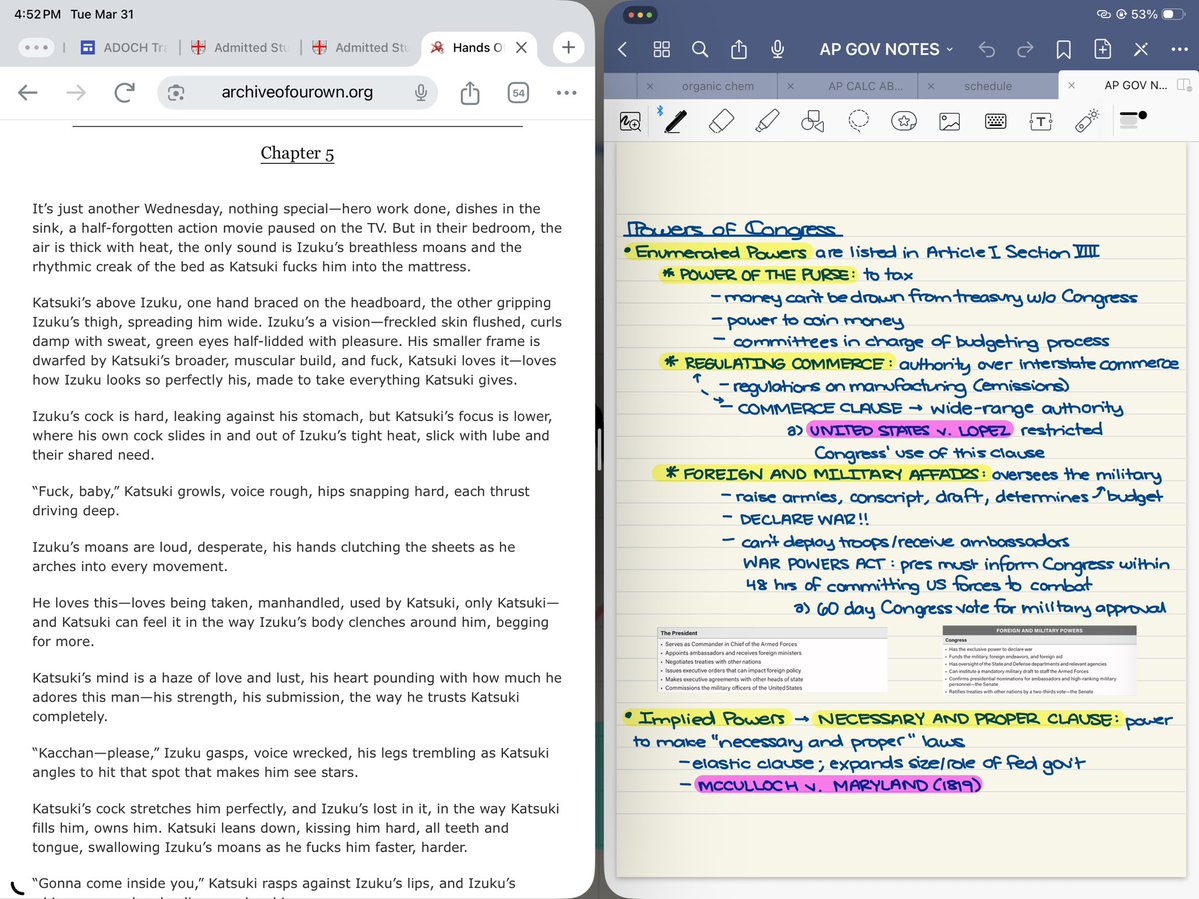Select the Eraser tool
This screenshot has height=899, width=1199.
point(721,121)
